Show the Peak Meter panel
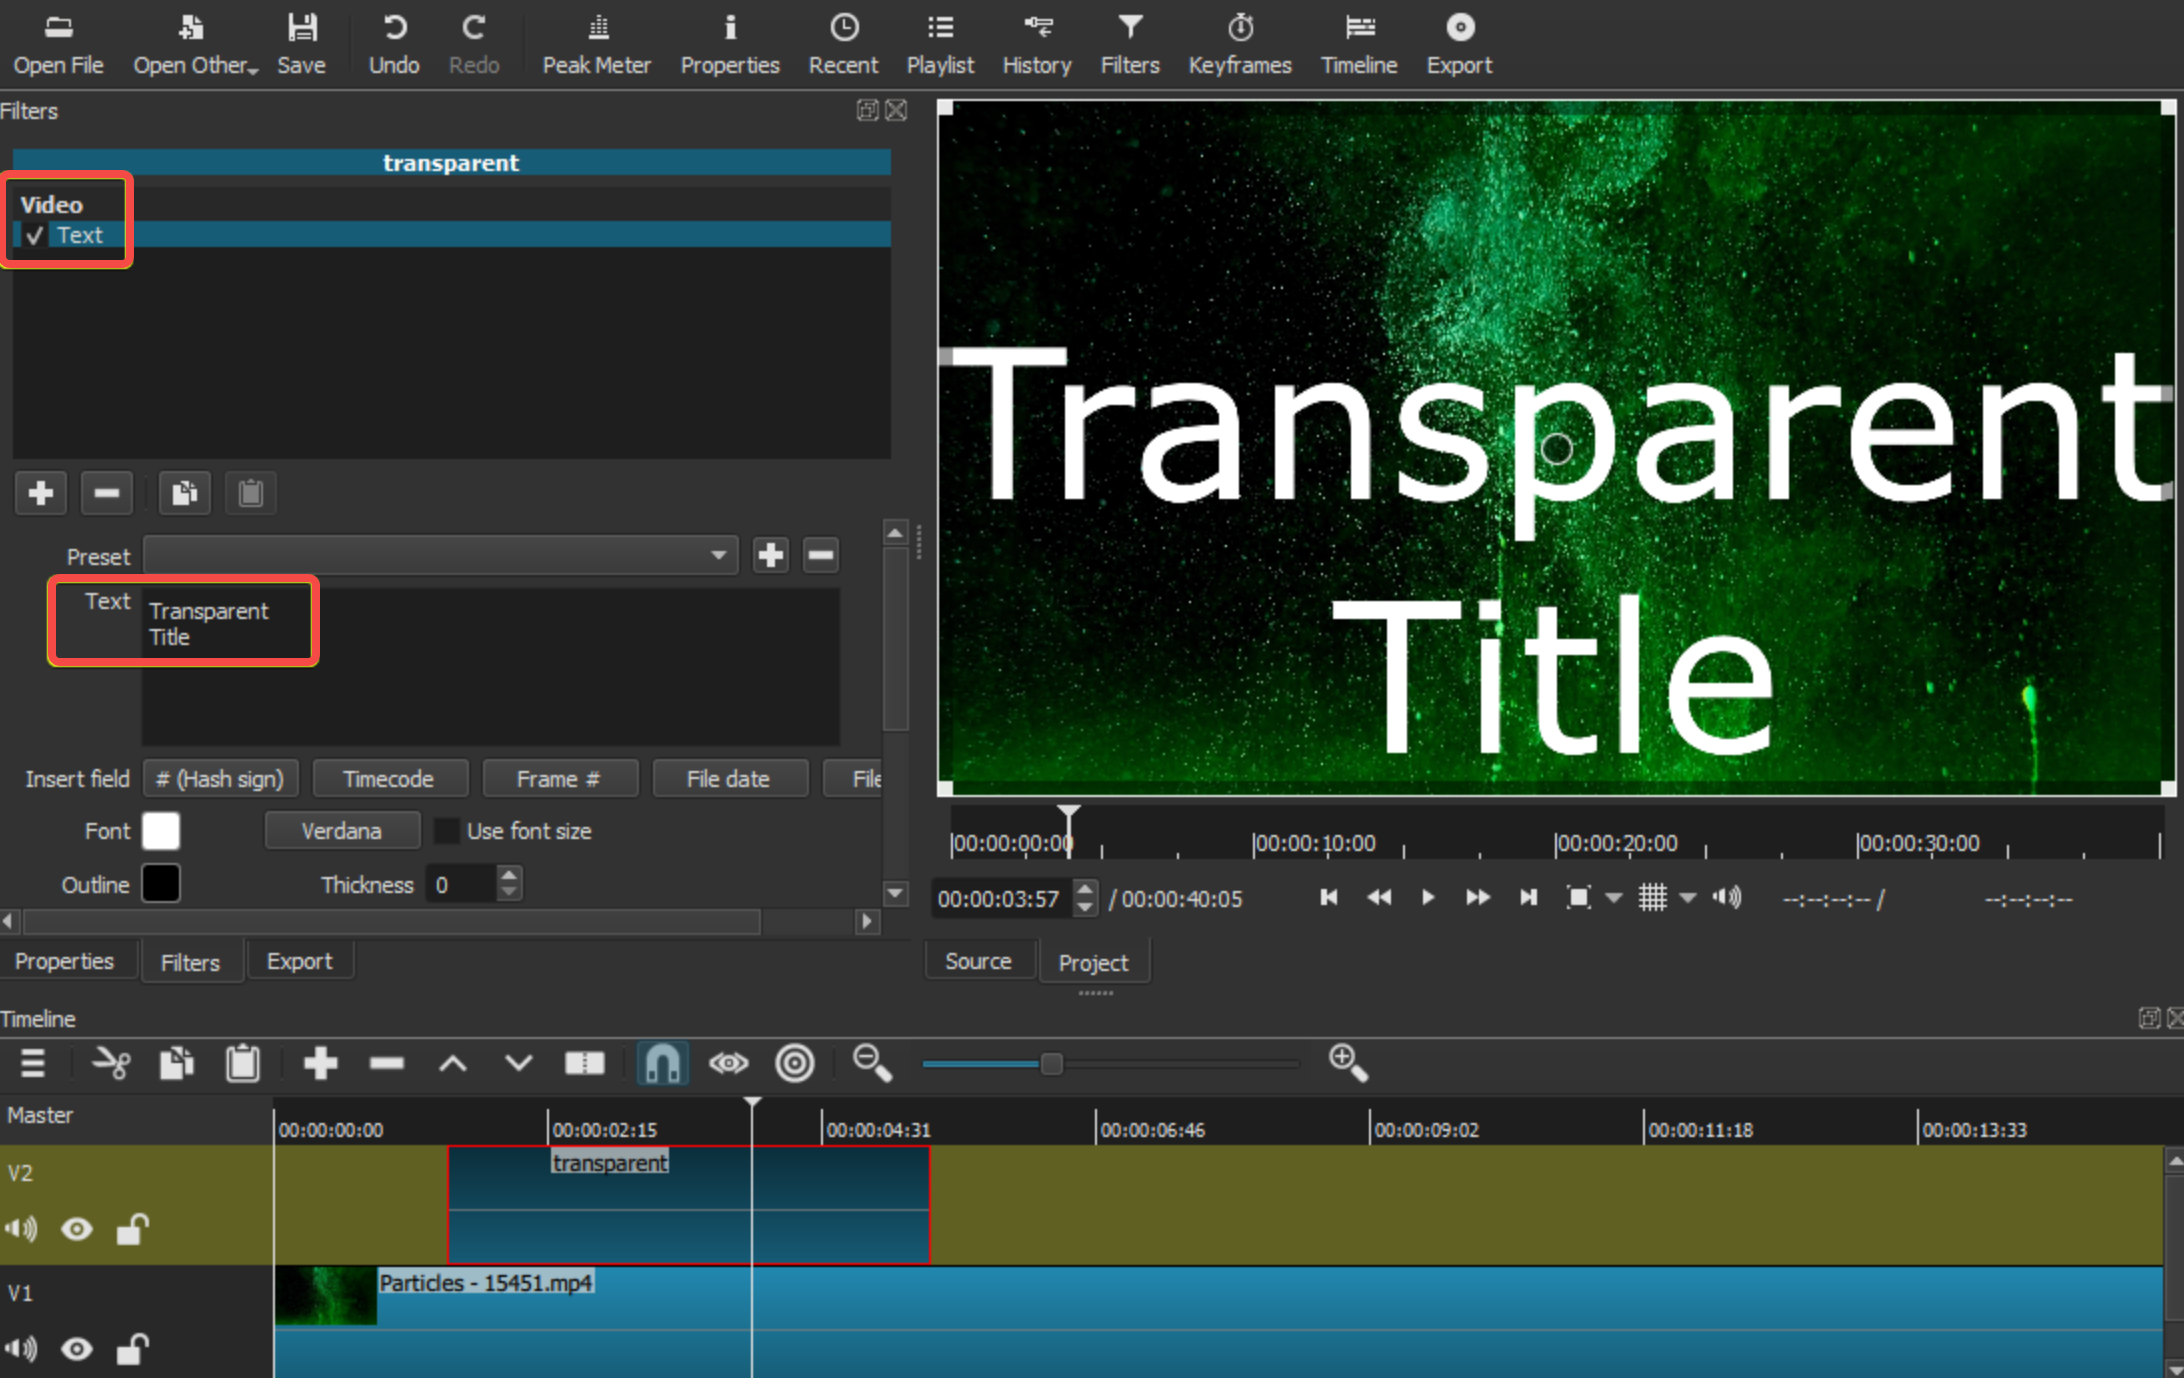The image size is (2184, 1378). (x=597, y=45)
